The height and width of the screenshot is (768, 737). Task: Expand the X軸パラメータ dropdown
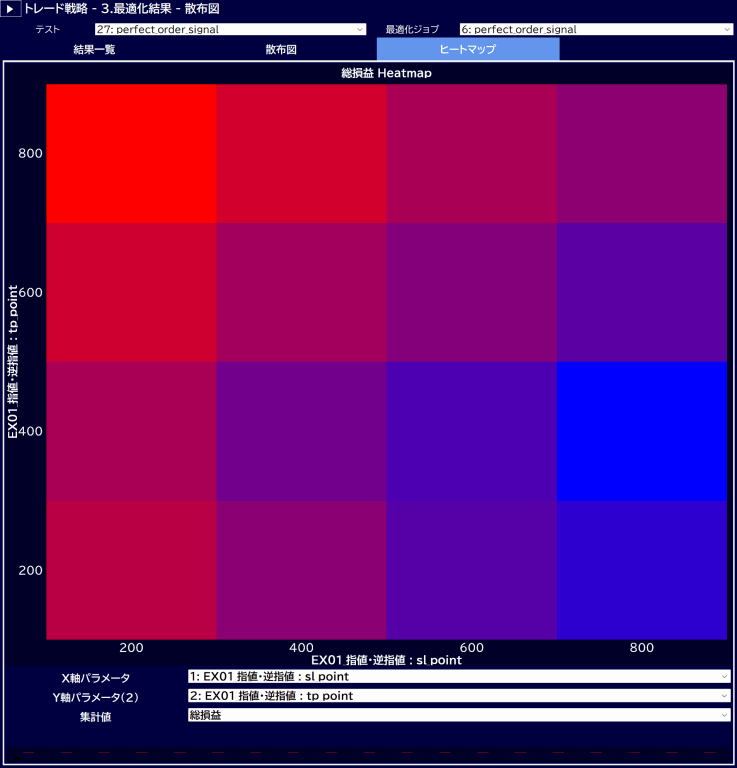pyautogui.click(x=459, y=677)
